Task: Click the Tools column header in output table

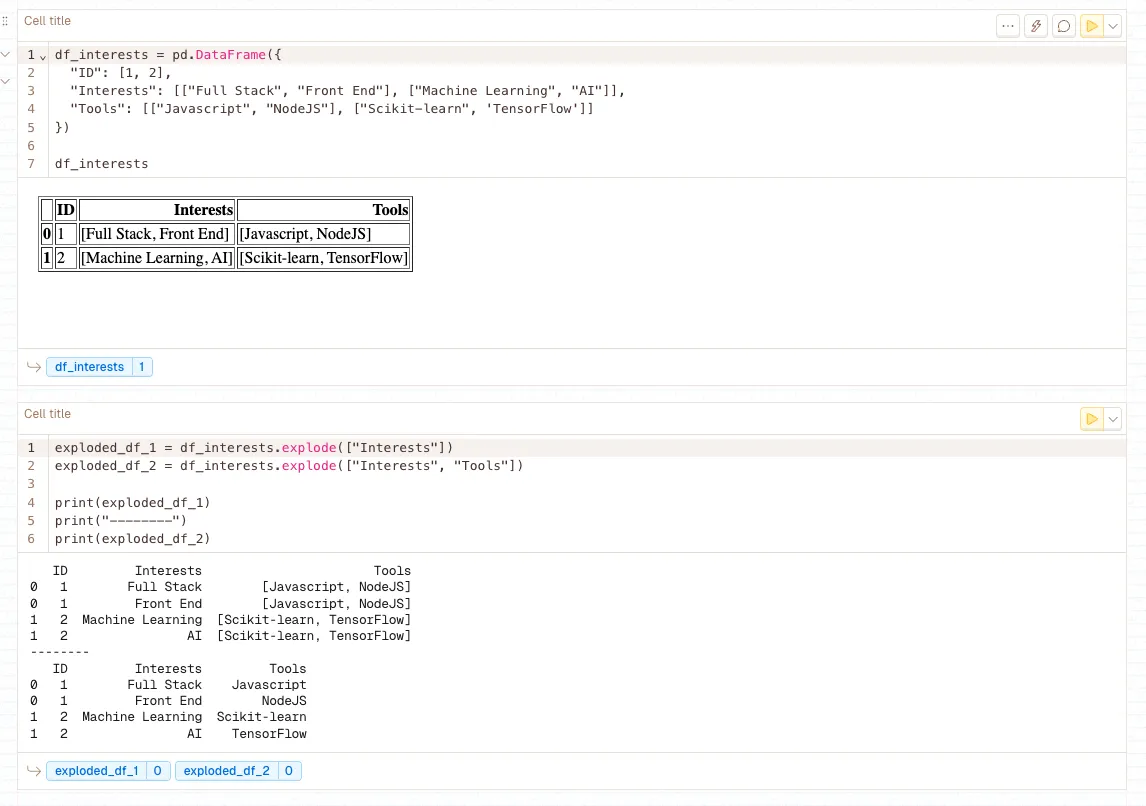Action: tap(323, 209)
